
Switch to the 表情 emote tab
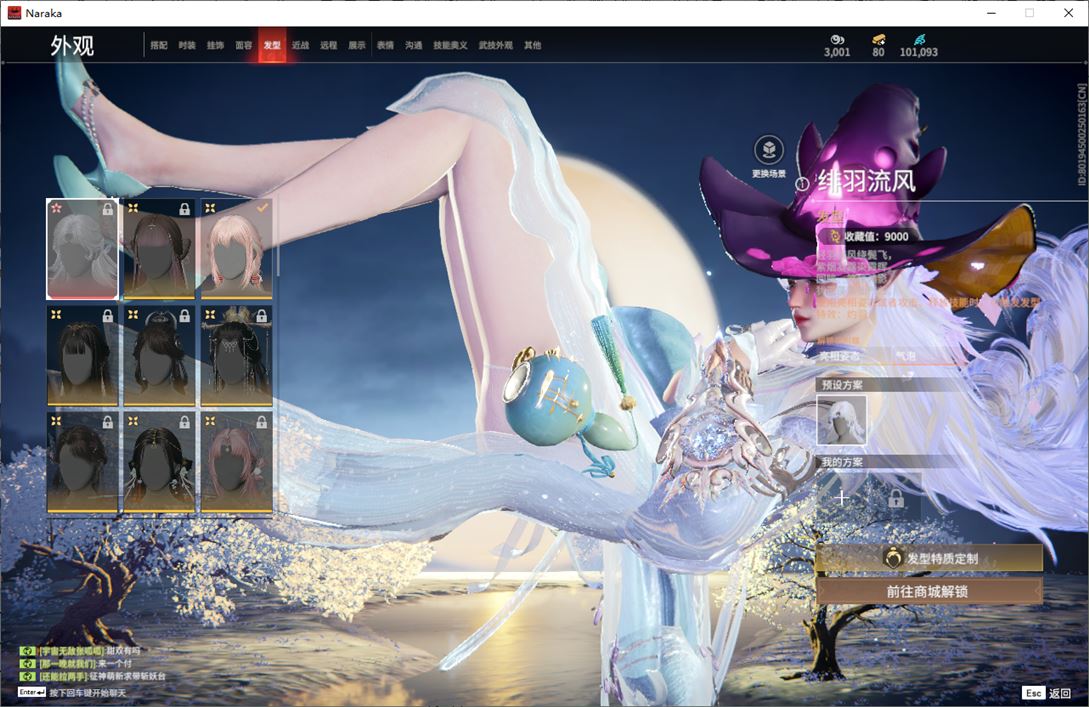point(385,45)
